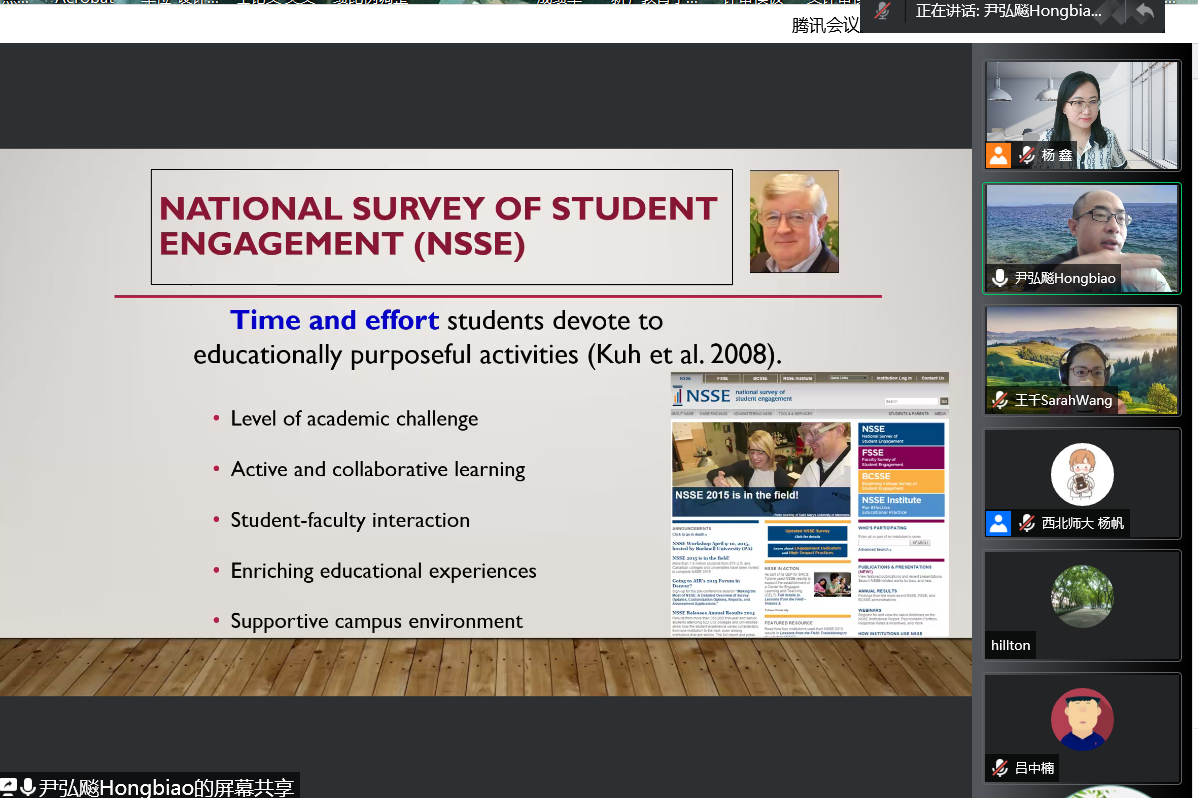Image resolution: width=1198 pixels, height=798 pixels.
Task: Click the orange host icon beside 杨鑫
Action: pyautogui.click(x=998, y=155)
